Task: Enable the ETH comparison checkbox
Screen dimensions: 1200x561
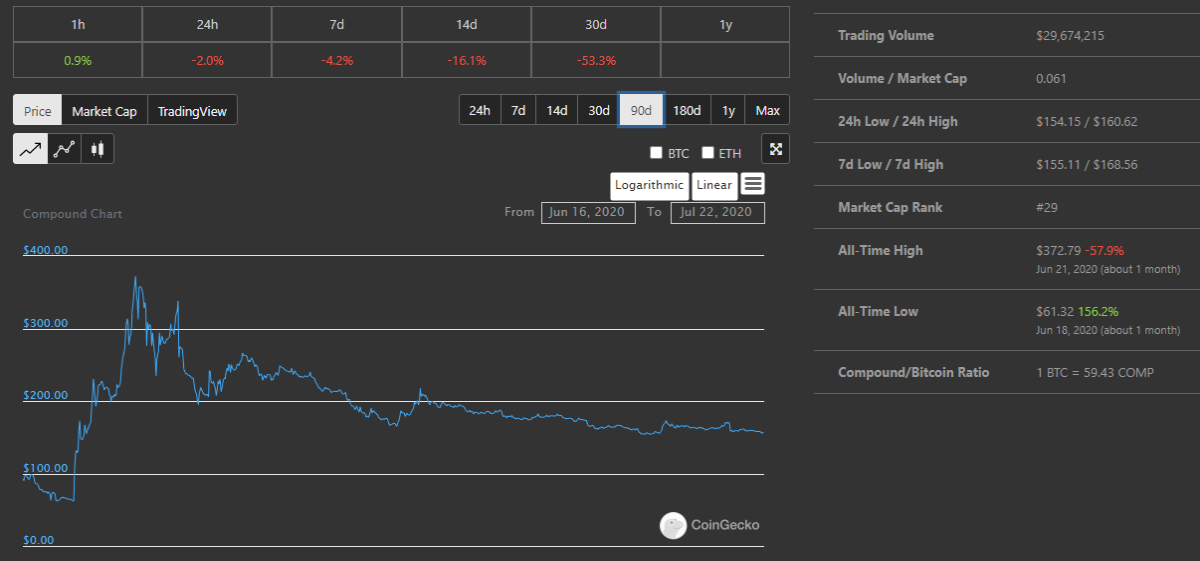Action: pos(708,153)
